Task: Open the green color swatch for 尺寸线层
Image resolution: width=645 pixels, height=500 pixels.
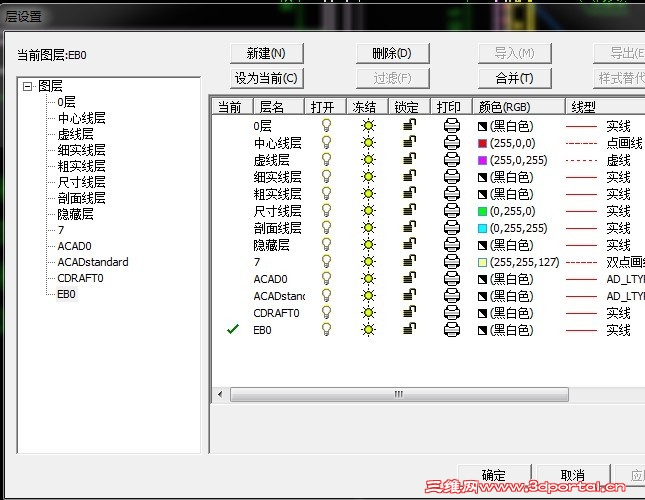Action: pyautogui.click(x=482, y=211)
